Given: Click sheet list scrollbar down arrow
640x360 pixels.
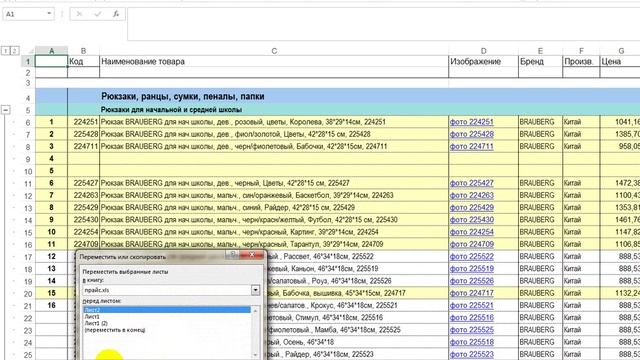Looking at the screenshot, I should coord(256,355).
